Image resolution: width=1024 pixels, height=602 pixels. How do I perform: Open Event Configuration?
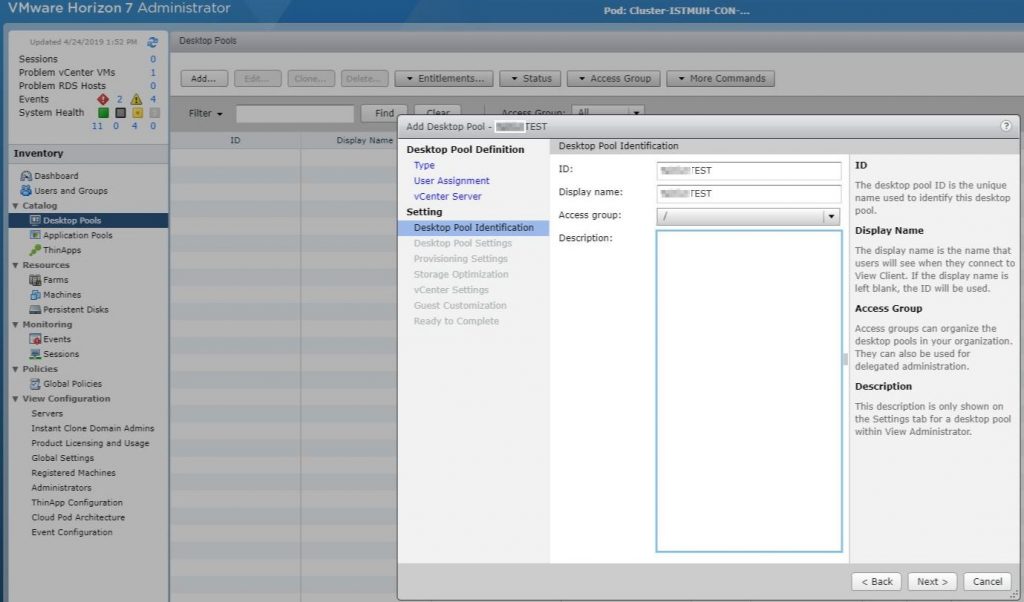click(72, 533)
